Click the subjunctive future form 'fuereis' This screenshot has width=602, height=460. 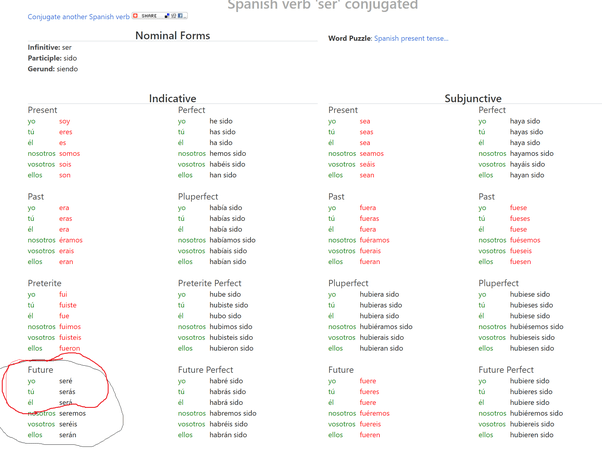(370, 424)
